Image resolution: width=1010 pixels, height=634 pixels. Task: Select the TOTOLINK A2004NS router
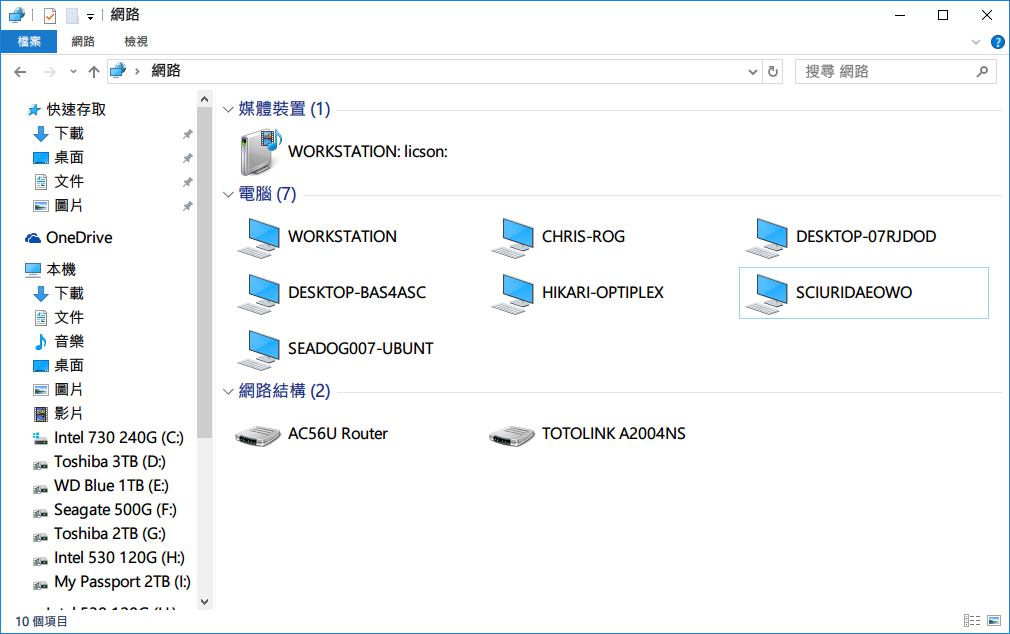click(x=587, y=434)
